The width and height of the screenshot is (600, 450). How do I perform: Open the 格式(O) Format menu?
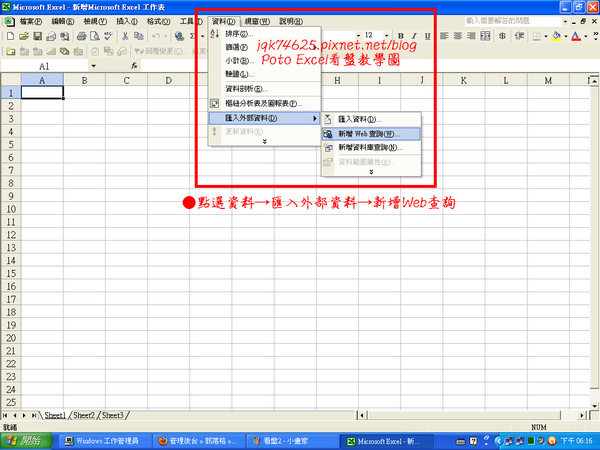tap(158, 21)
